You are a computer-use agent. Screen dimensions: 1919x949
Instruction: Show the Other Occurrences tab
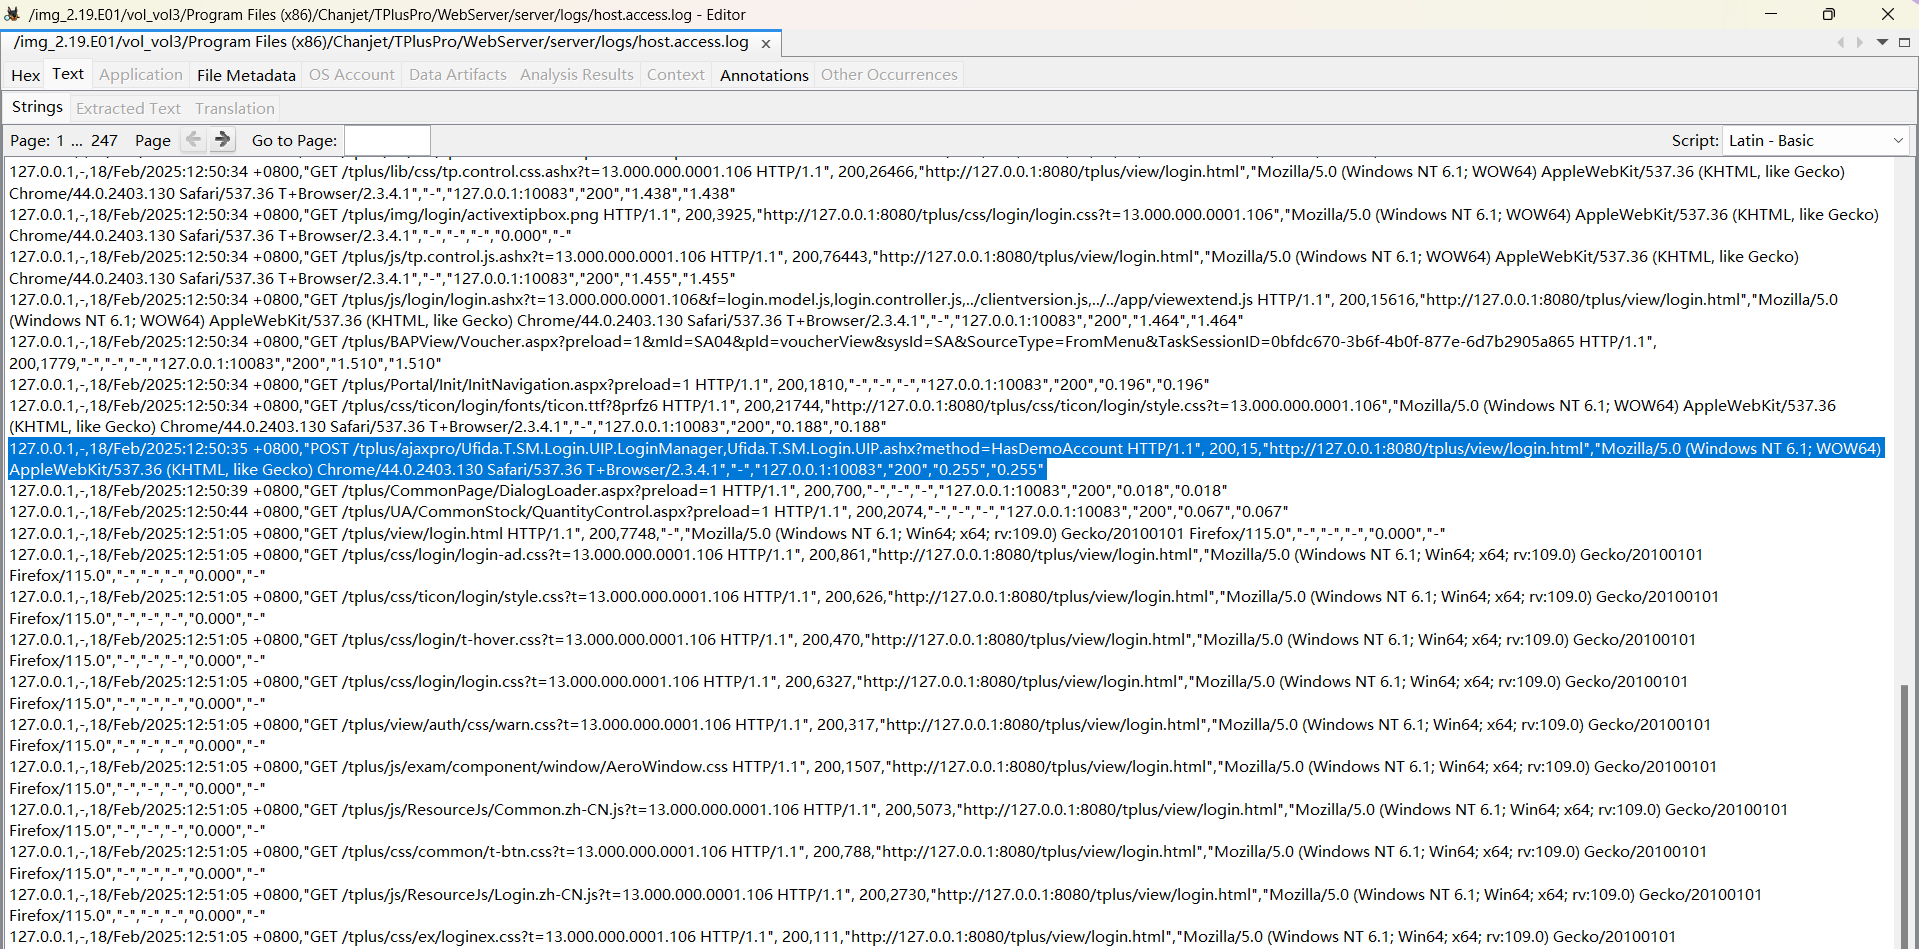(x=889, y=75)
